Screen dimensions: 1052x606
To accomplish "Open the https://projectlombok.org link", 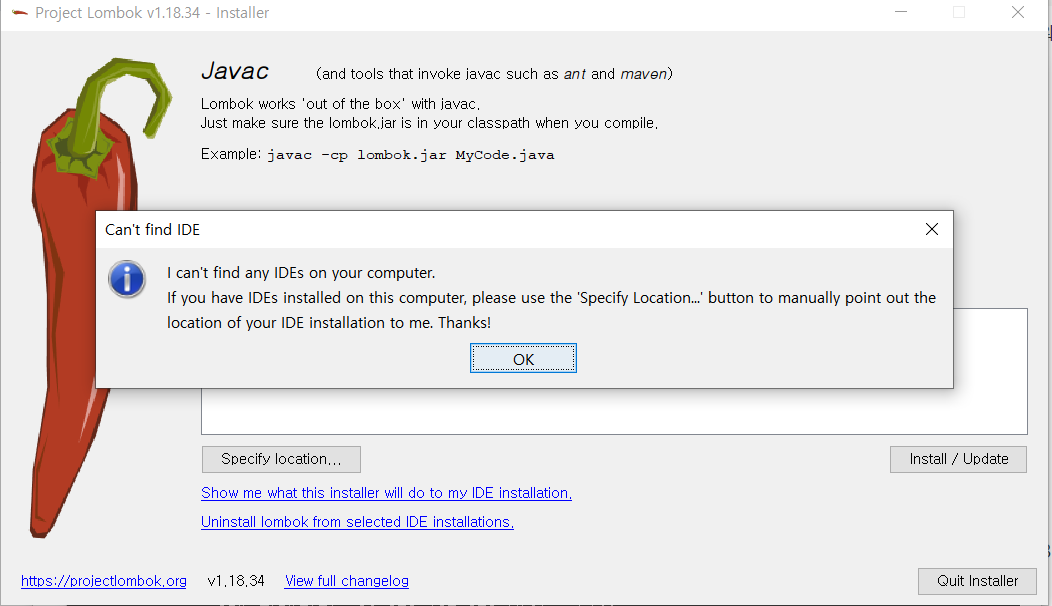I will pyautogui.click(x=104, y=580).
